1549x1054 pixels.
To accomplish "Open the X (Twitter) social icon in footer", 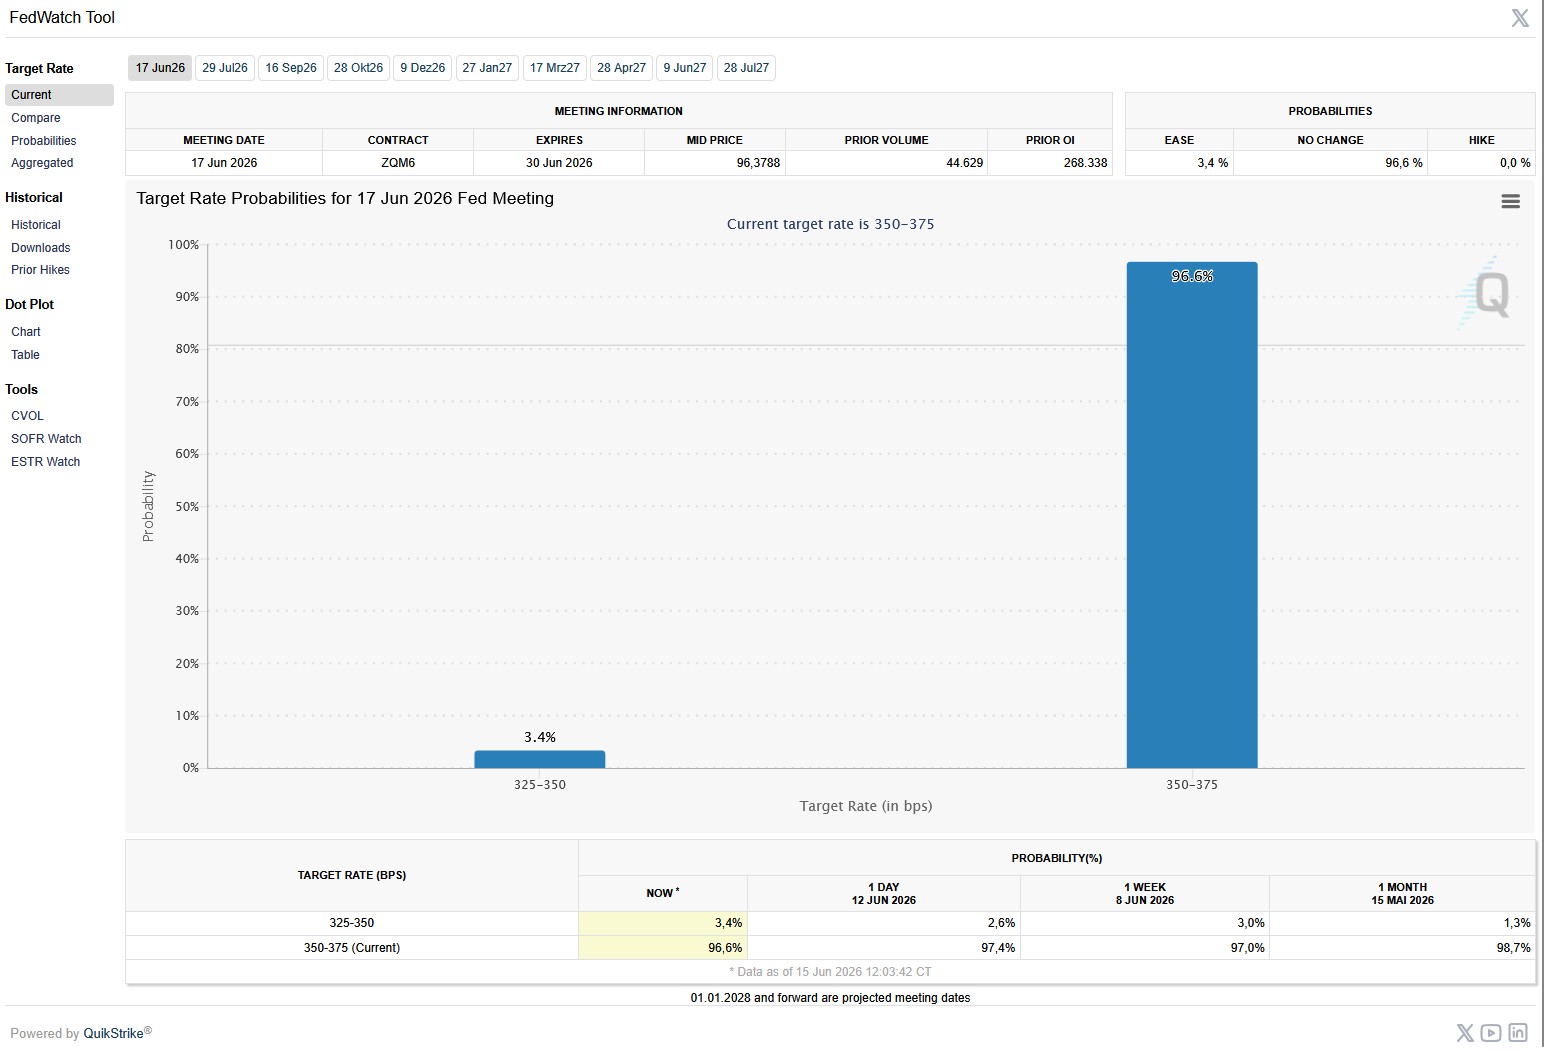I will tap(1465, 1033).
